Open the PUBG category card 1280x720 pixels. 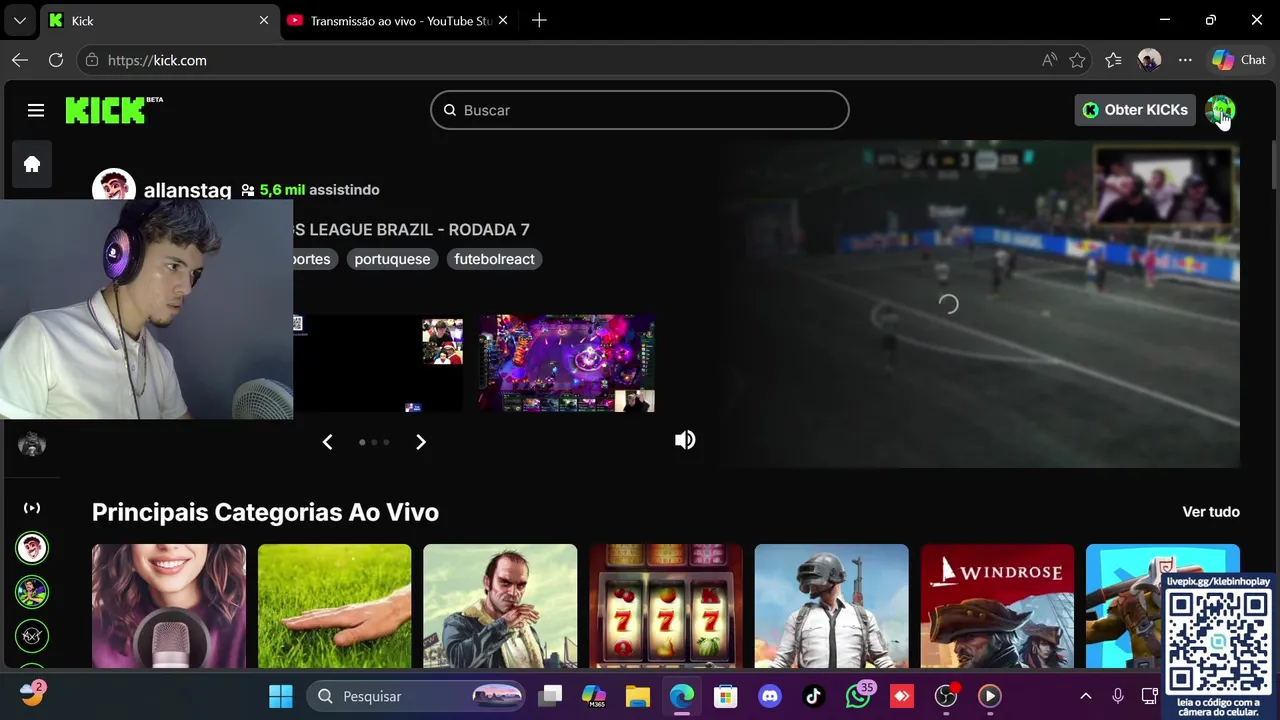(x=832, y=606)
